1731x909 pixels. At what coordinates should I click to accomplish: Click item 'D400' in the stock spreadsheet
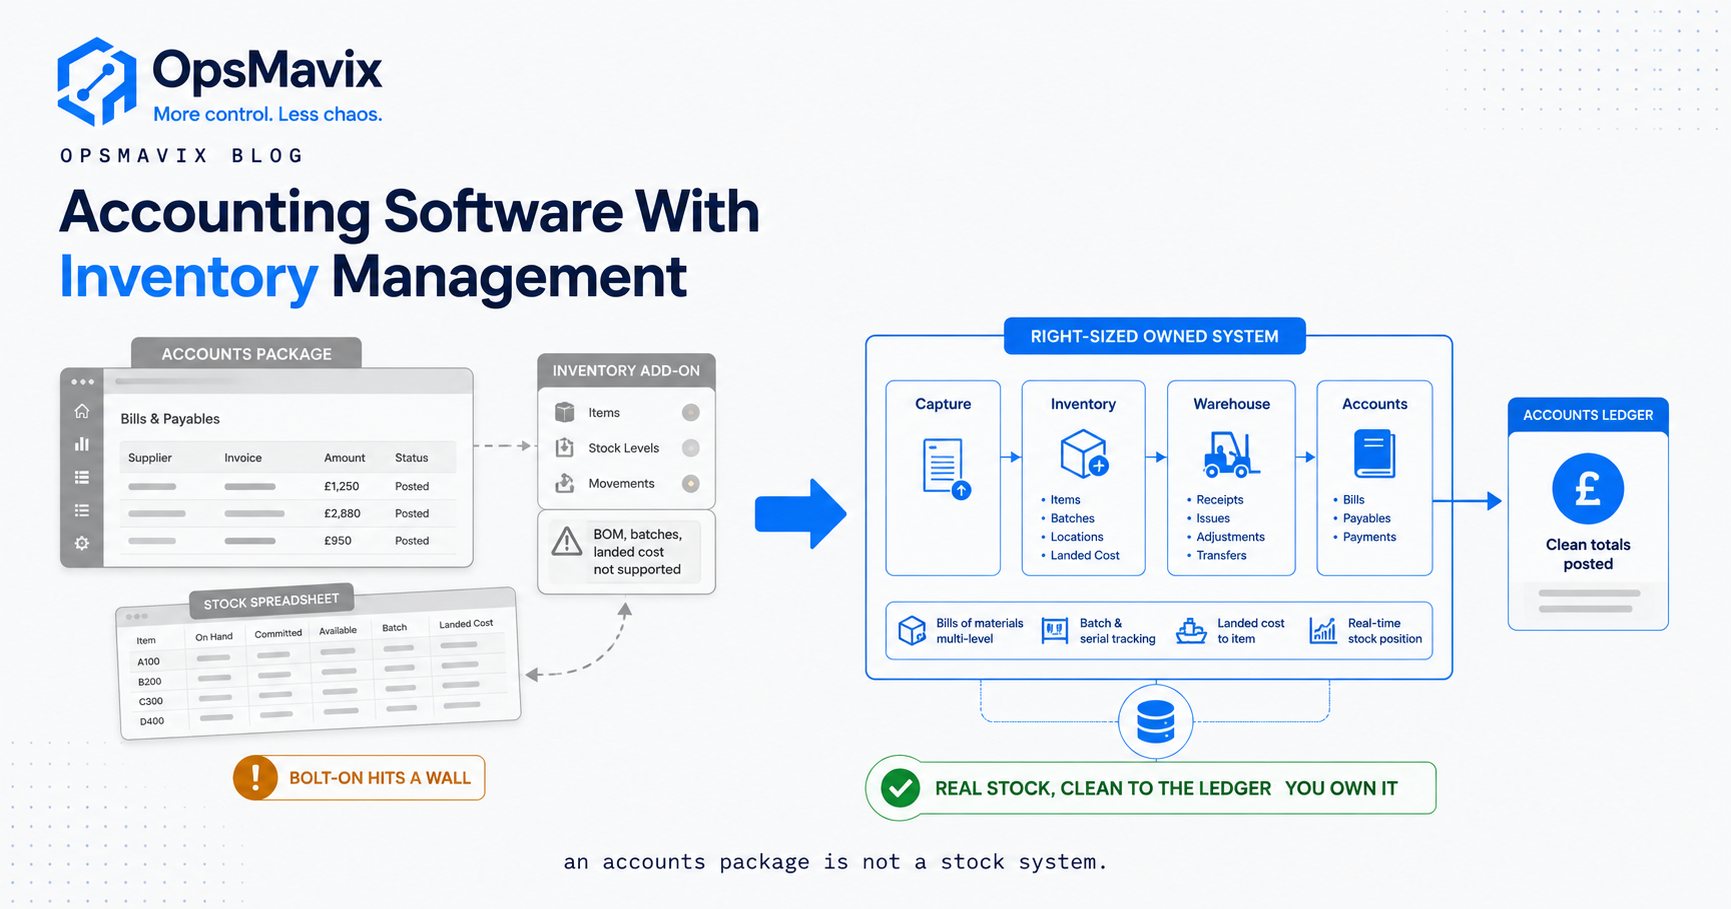(152, 721)
